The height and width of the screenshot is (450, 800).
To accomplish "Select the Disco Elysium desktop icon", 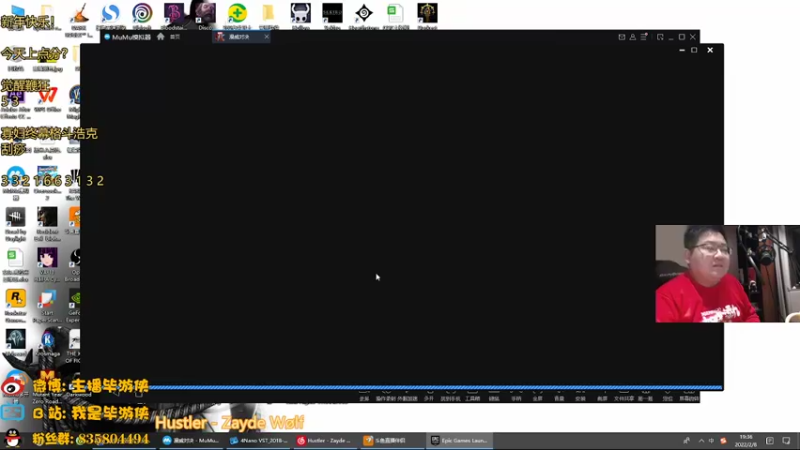I will [205, 16].
